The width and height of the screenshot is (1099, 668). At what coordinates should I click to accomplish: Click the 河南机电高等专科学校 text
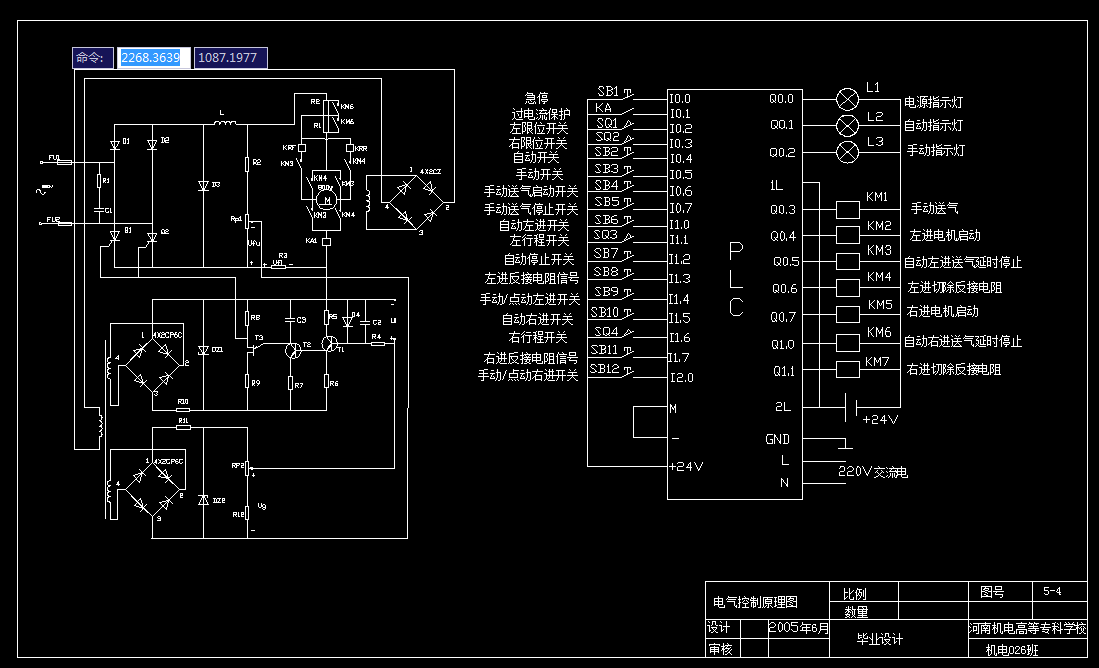(x=1028, y=629)
